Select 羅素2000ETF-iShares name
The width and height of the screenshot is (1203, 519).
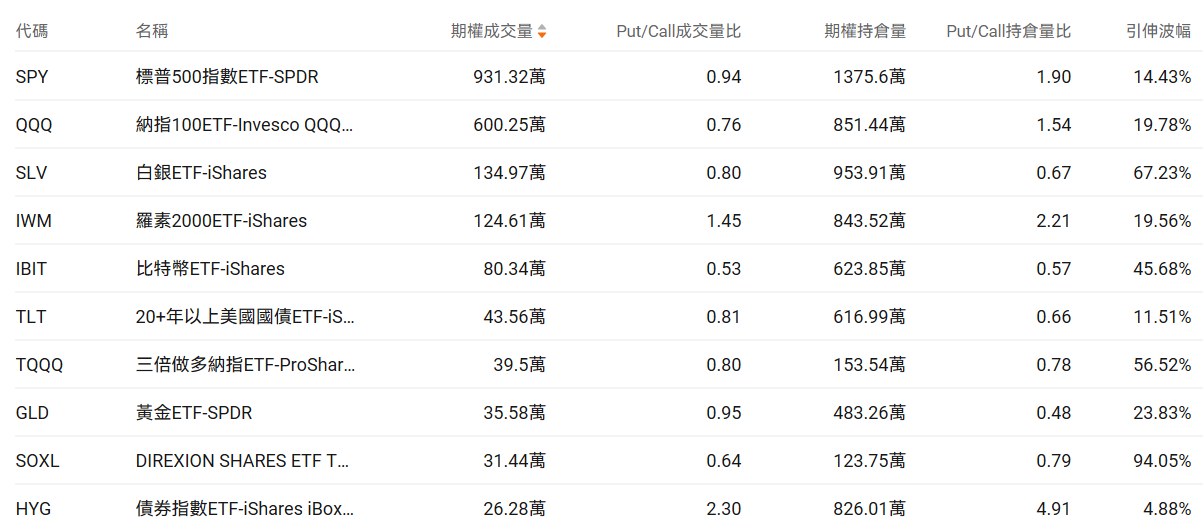tap(221, 221)
